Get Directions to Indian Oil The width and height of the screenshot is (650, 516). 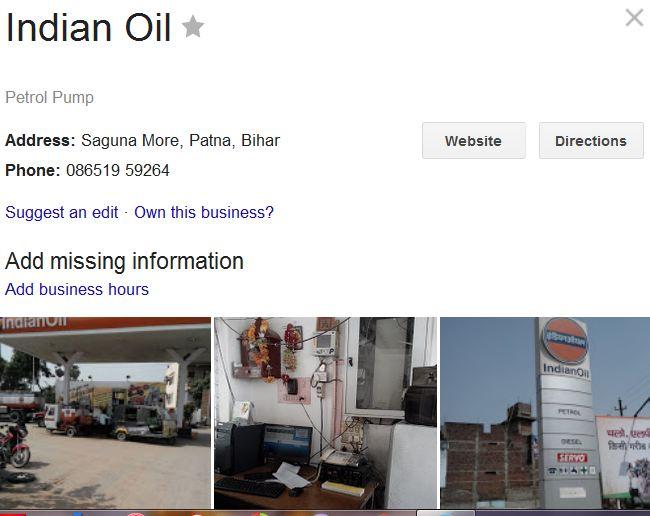591,141
